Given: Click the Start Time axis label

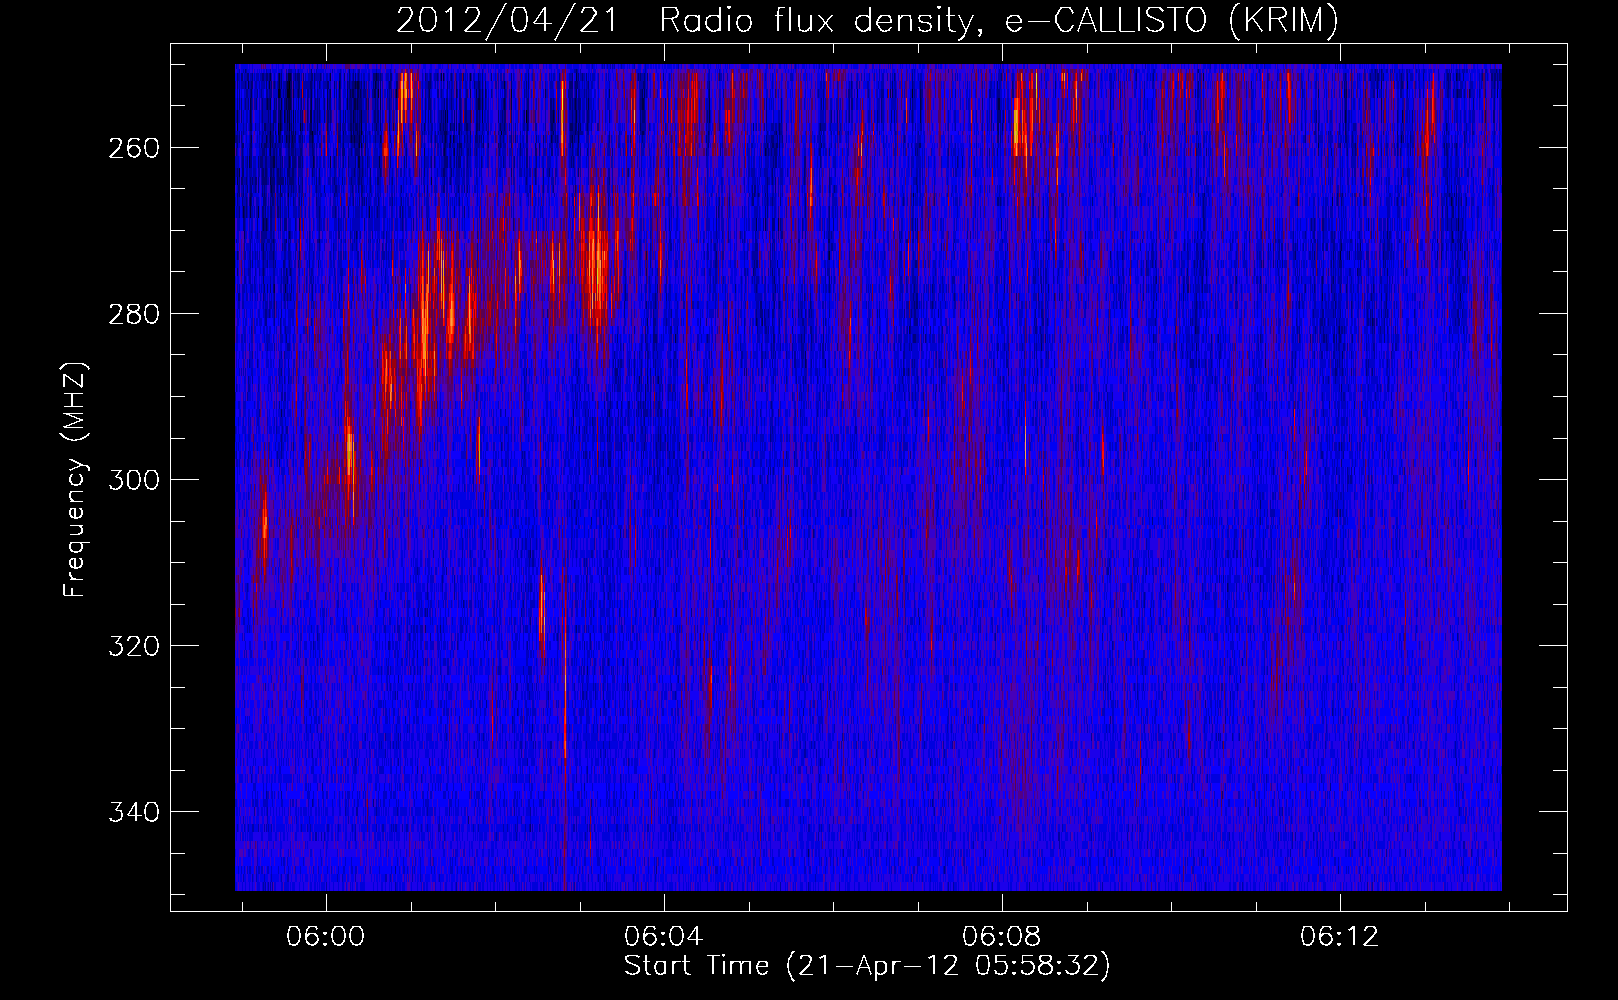Looking at the screenshot, I should (867, 966).
